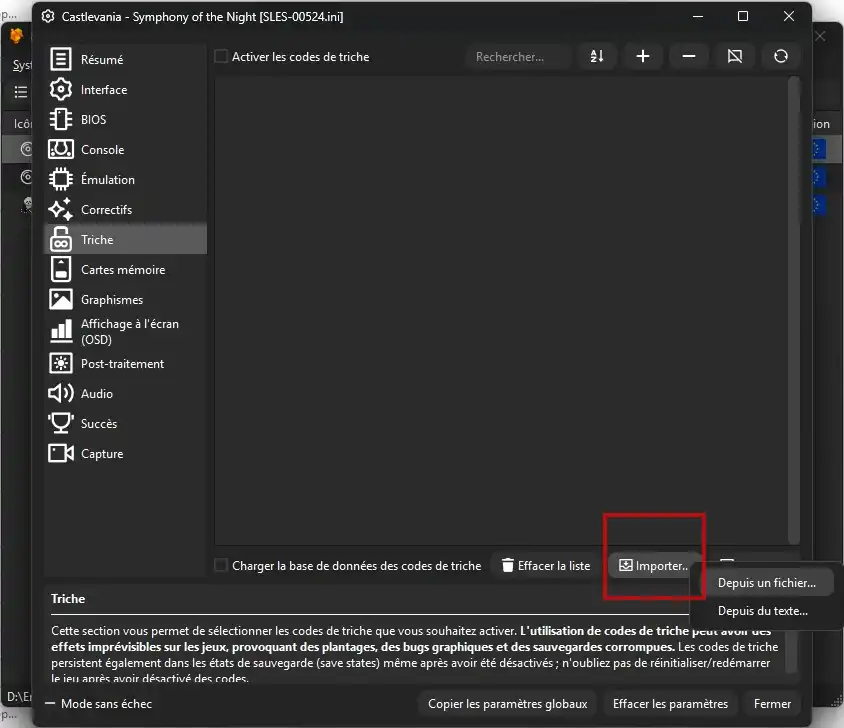This screenshot has height=728, width=844.
Task: Open the Résumé settings page
Action: 125,59
